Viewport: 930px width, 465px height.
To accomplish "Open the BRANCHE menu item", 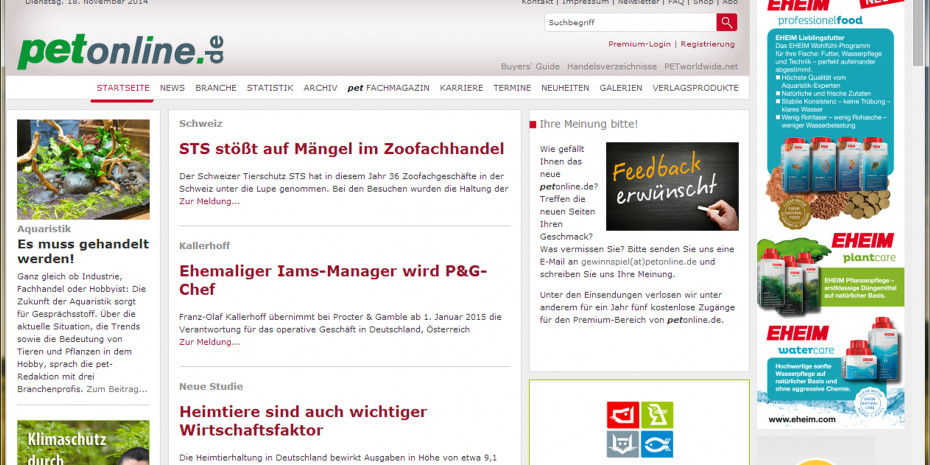I will [x=216, y=88].
